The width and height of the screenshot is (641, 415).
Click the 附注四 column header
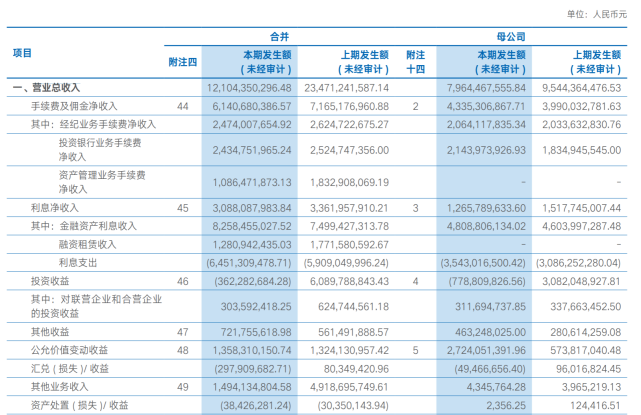coord(182,62)
